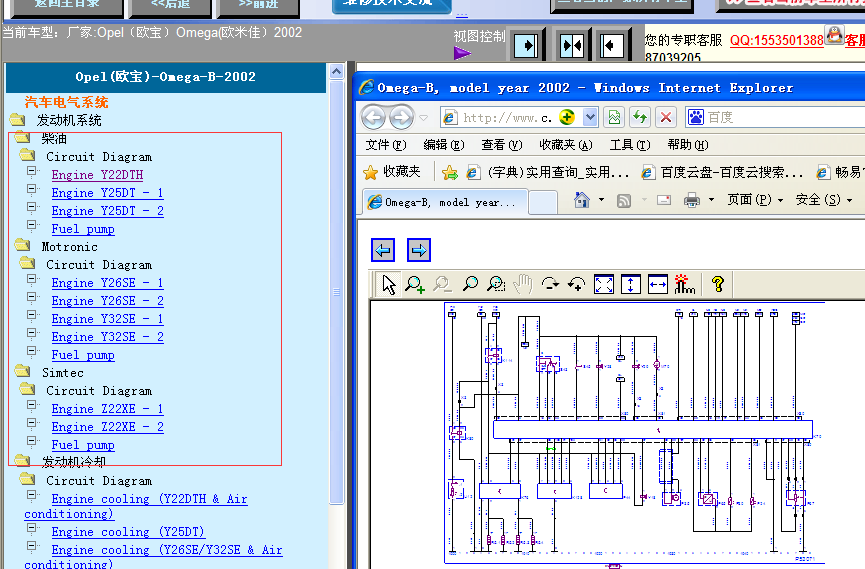Collapse the Simtec folder in the tree
Viewport: 865px width, 569px height.
pos(22,371)
